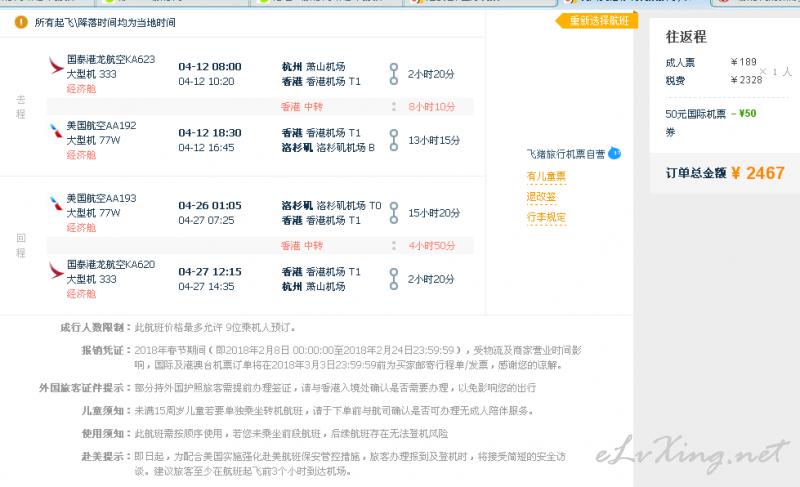
Task: Select flight name 国泰港龙航空KA623
Action: point(111,59)
